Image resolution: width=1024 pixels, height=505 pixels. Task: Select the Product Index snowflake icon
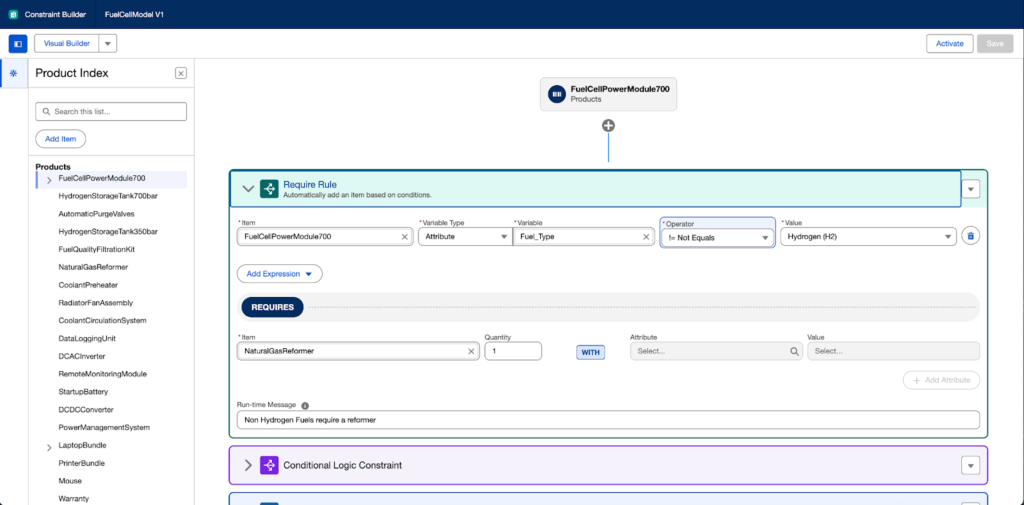(x=13, y=73)
